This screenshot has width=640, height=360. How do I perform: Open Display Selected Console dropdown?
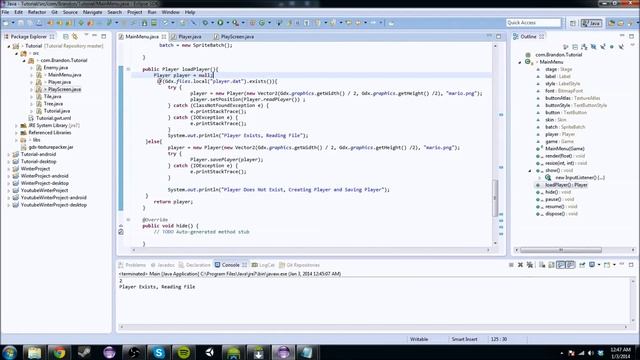tap(599, 265)
